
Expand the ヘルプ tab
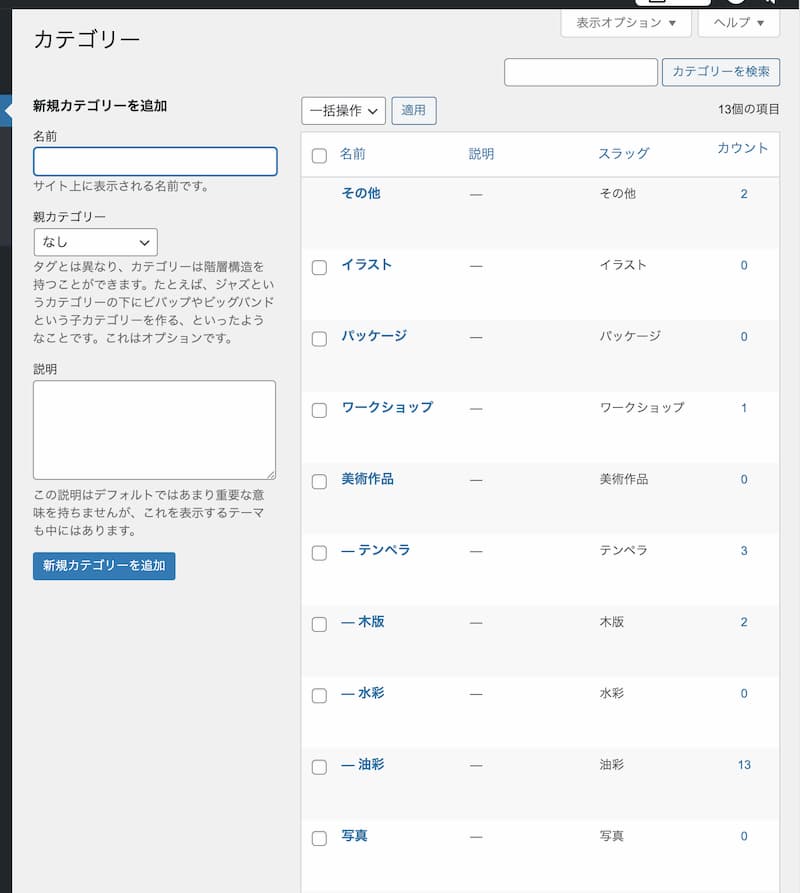(x=738, y=22)
